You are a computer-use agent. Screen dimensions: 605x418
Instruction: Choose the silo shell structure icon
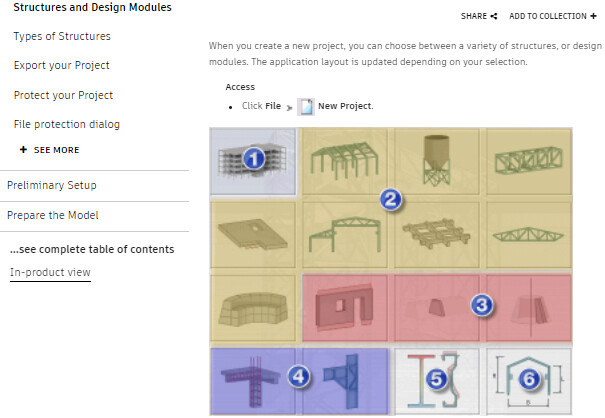point(436,158)
